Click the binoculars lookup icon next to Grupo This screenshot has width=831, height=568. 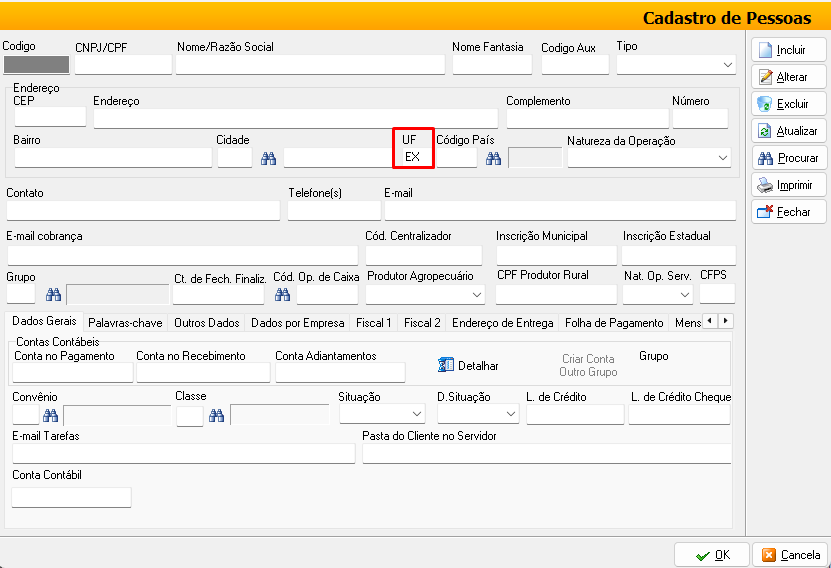pyautogui.click(x=52, y=294)
